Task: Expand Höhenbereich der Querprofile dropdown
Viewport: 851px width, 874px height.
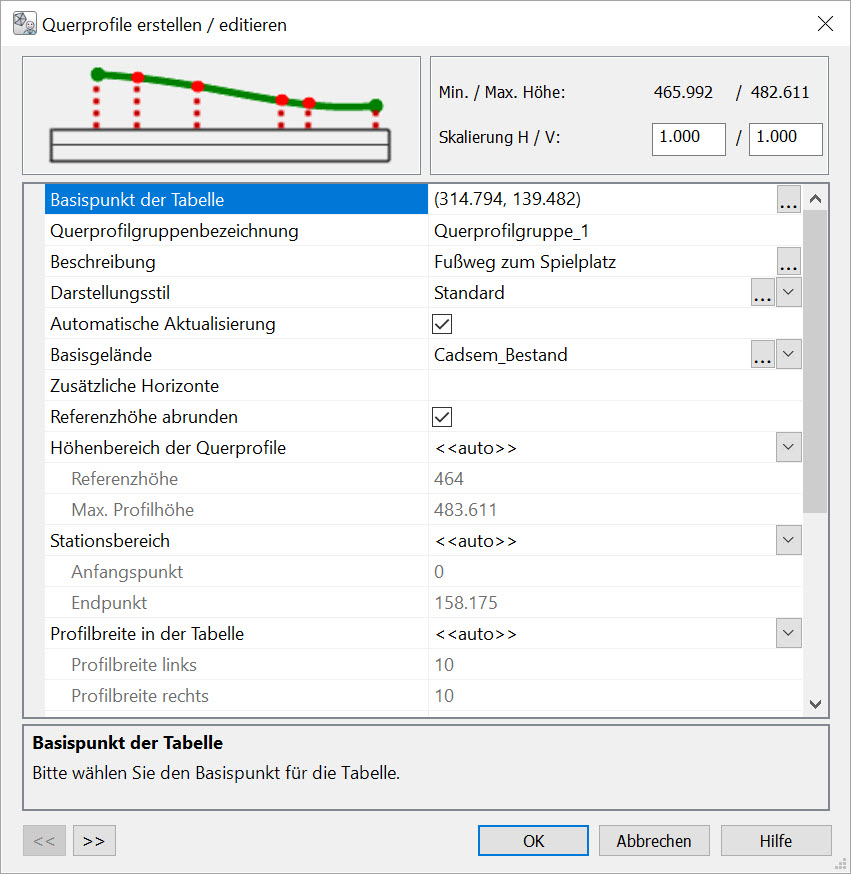Action: 789,448
